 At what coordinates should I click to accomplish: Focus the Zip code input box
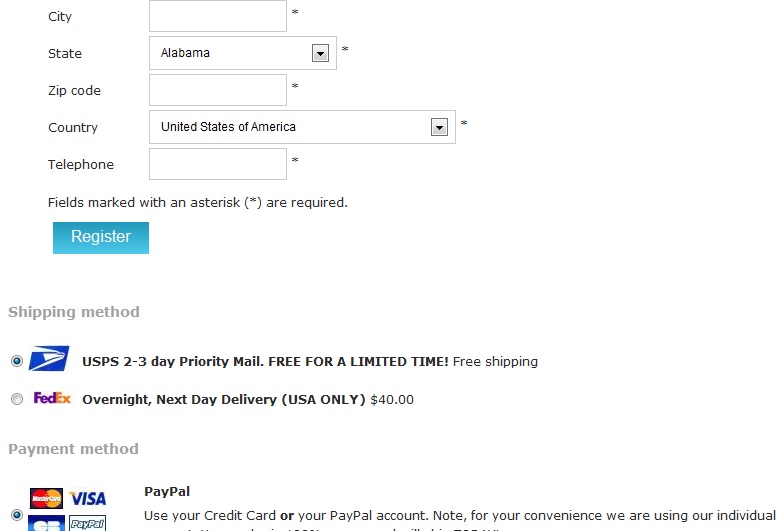pos(218,90)
